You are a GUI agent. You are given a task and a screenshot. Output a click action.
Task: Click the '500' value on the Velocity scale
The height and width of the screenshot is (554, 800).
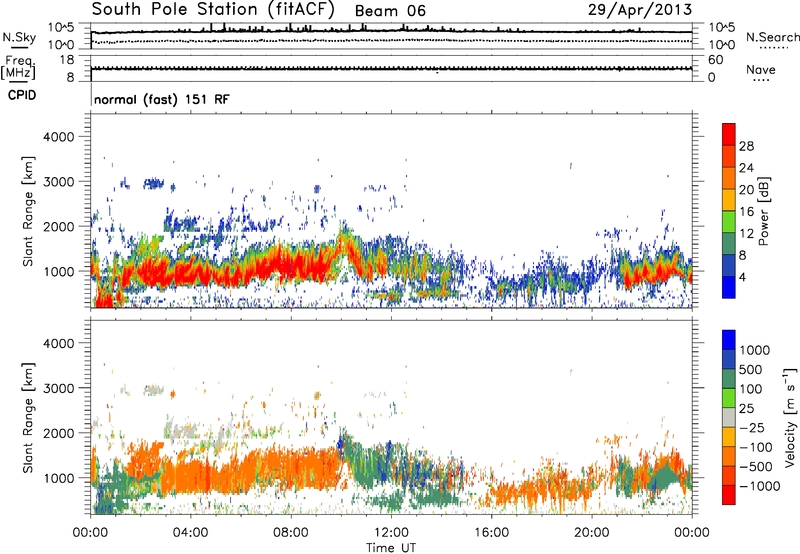coord(751,370)
